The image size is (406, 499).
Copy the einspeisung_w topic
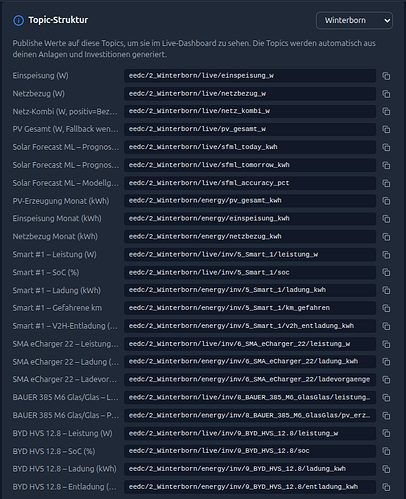(386, 76)
